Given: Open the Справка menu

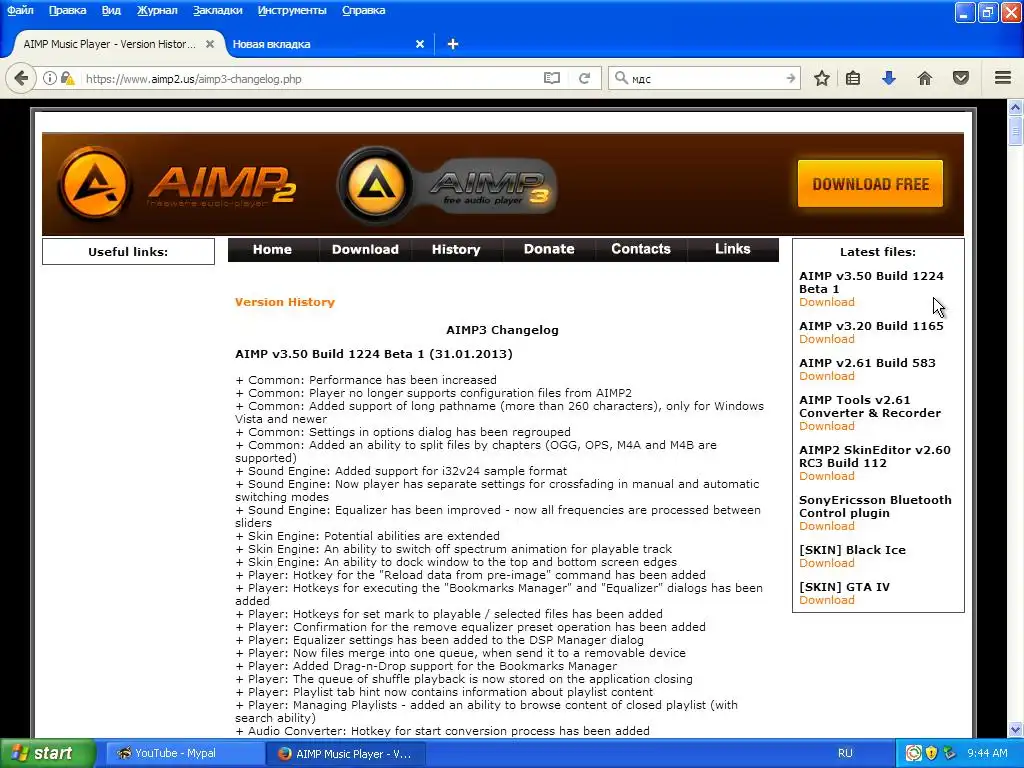Looking at the screenshot, I should tap(363, 10).
